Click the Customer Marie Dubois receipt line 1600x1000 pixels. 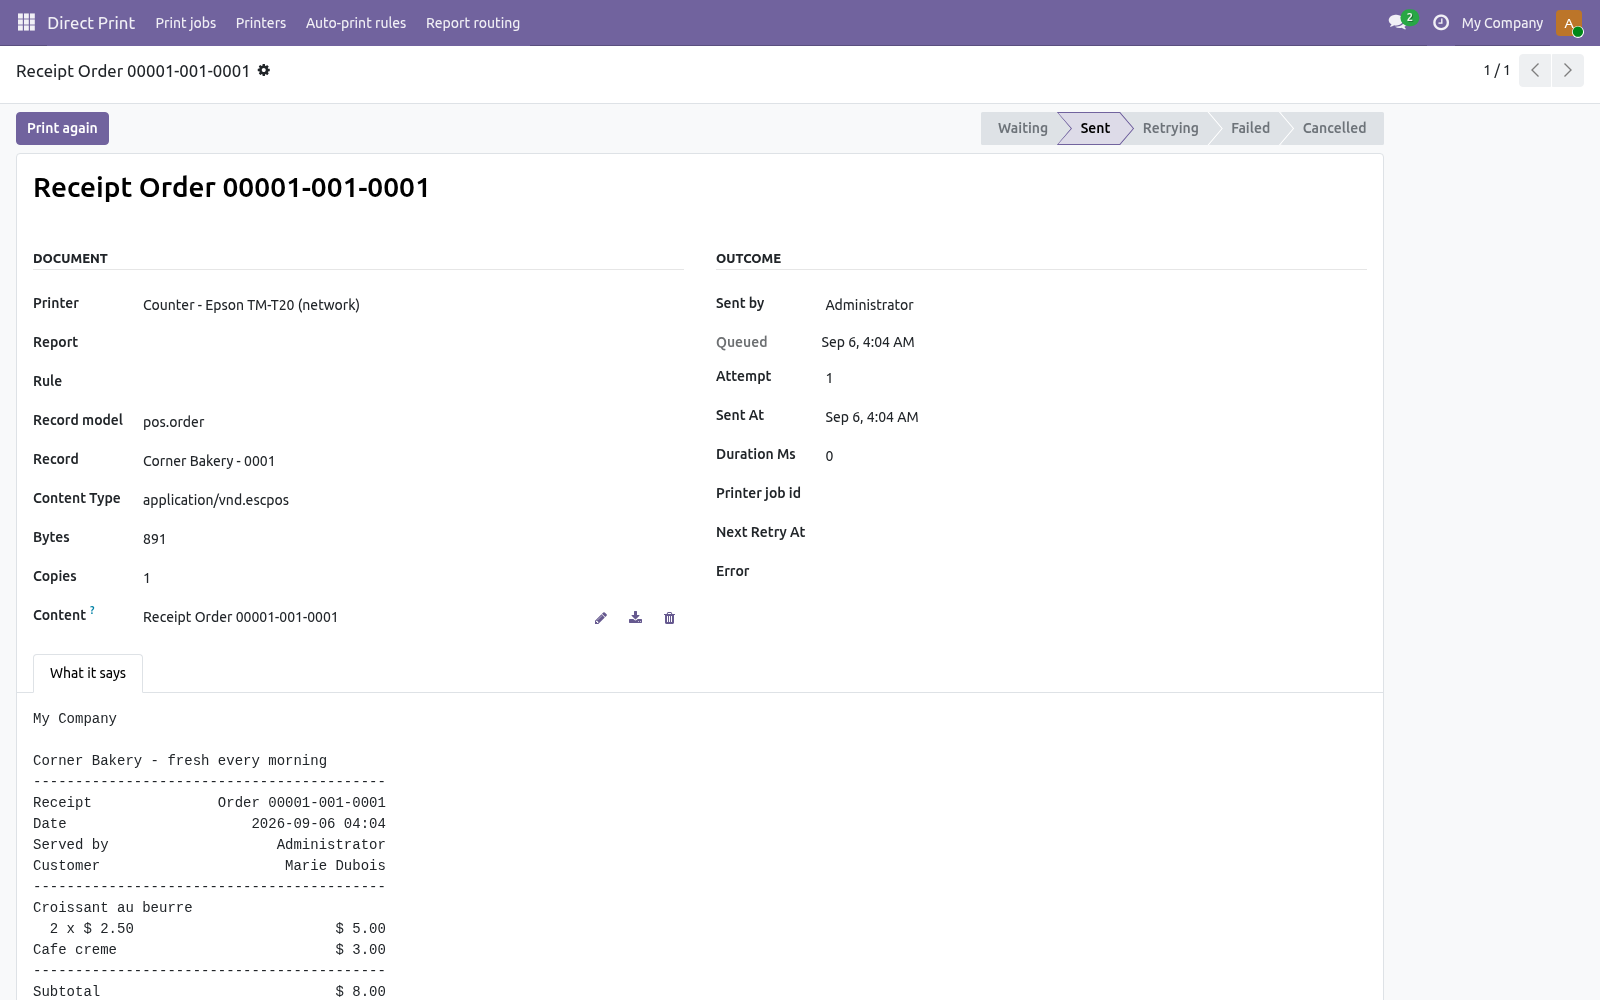[209, 866]
